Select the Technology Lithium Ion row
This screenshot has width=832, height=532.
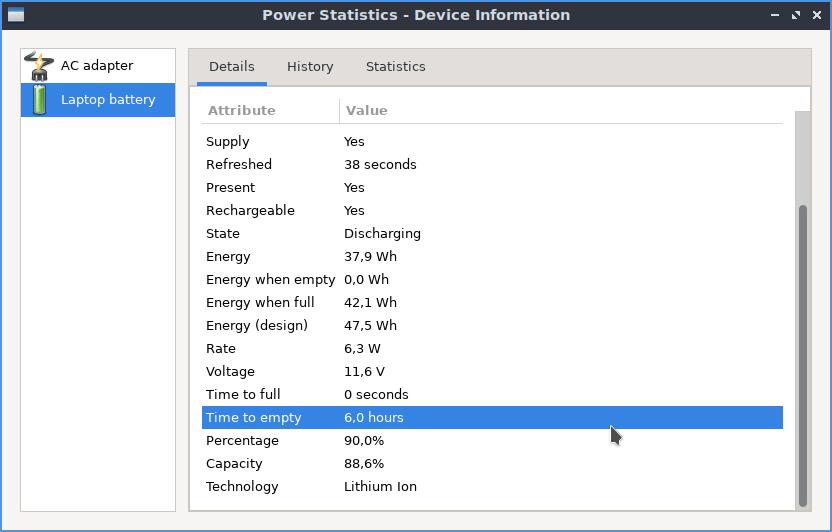tap(492, 486)
